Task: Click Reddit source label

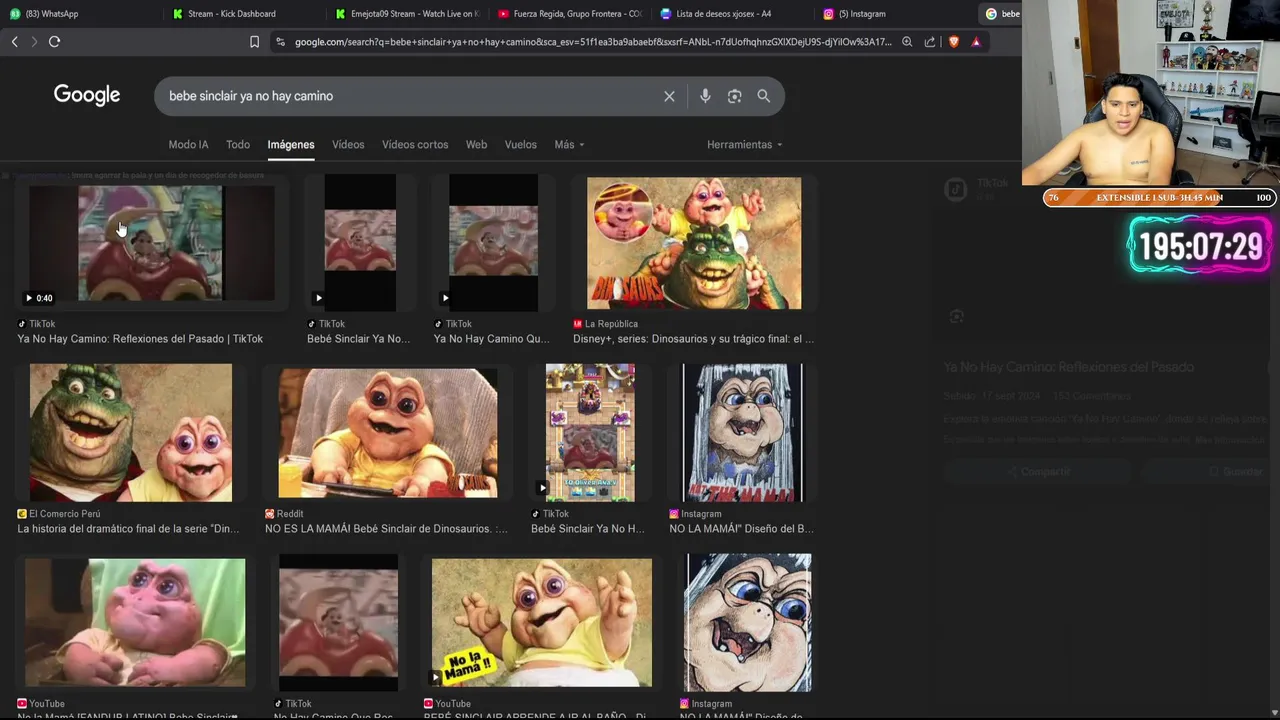Action: [x=290, y=514]
